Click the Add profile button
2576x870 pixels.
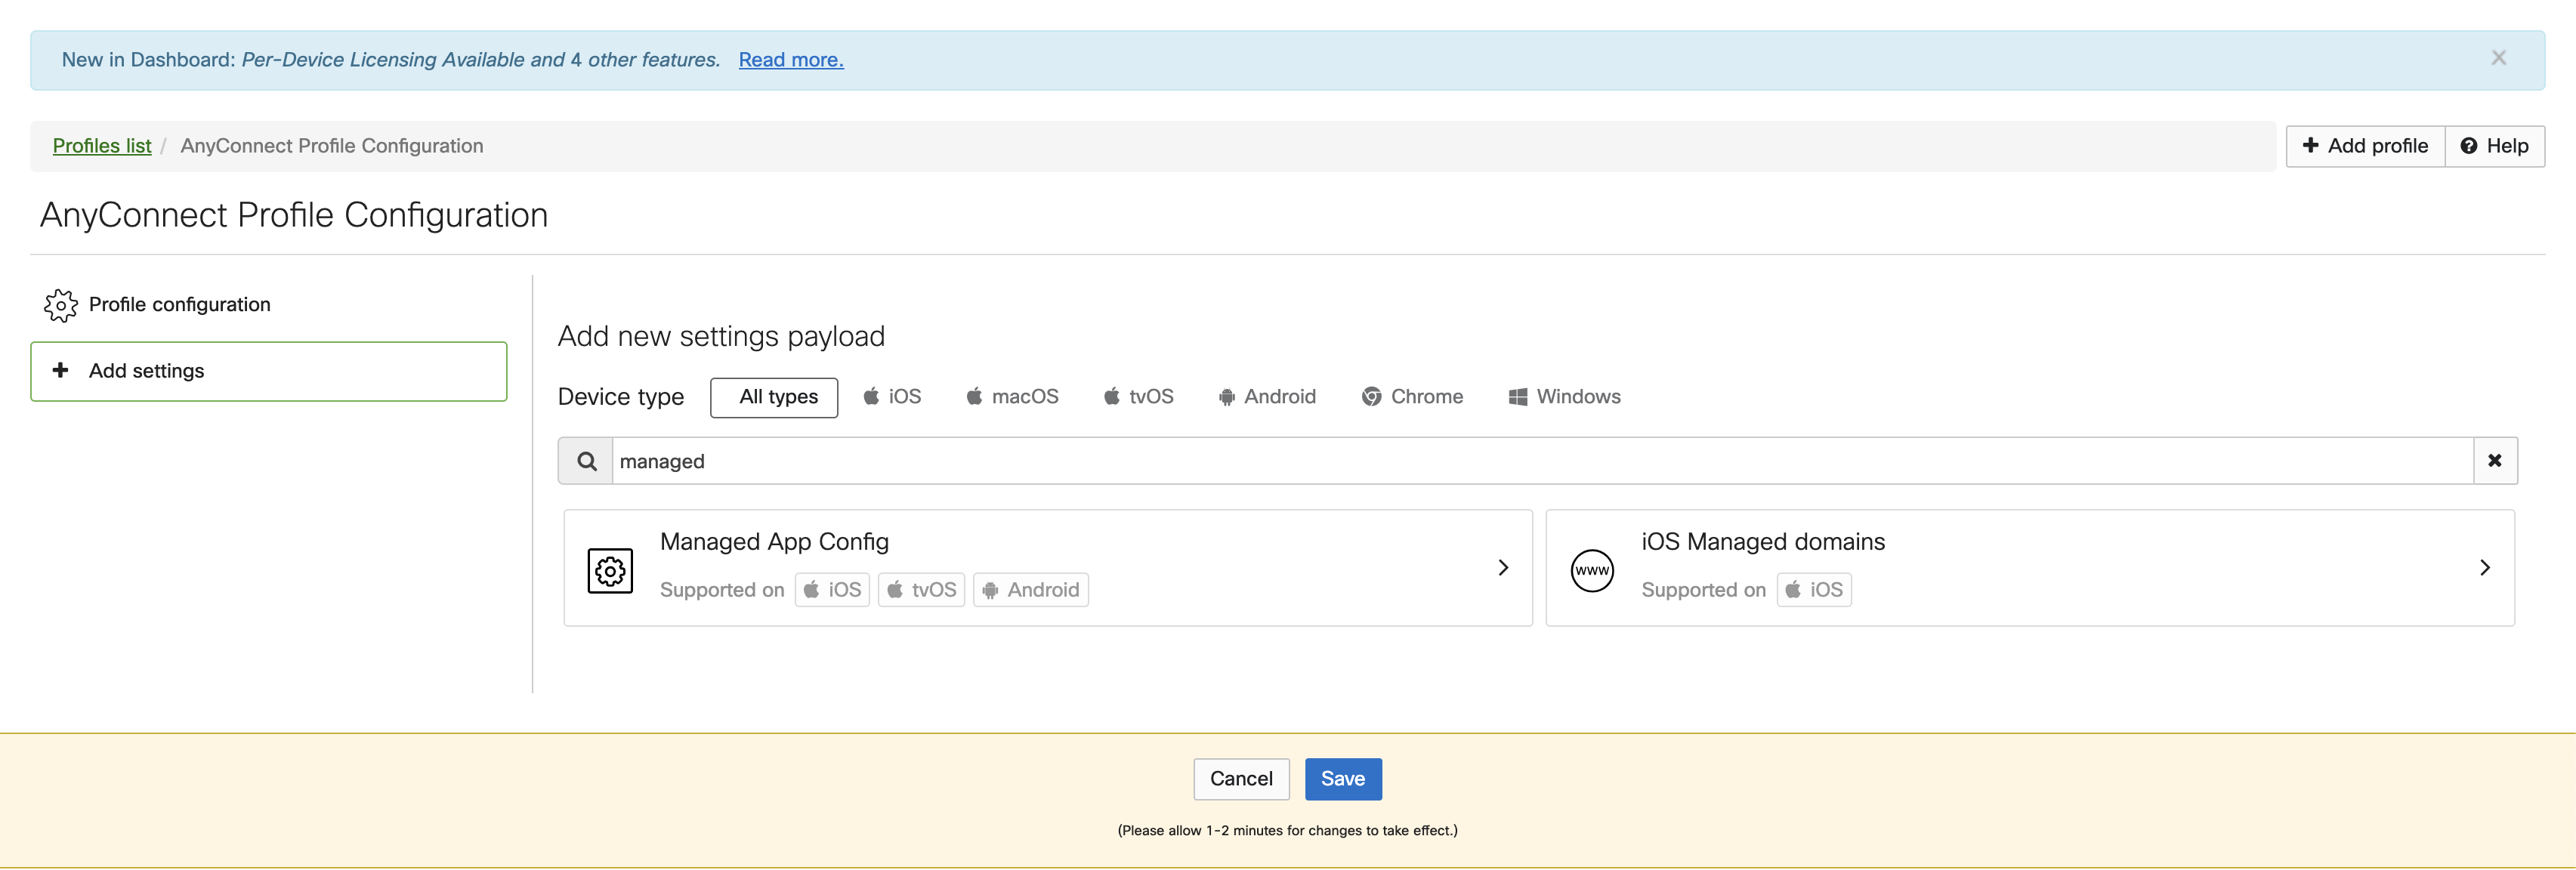[2366, 144]
